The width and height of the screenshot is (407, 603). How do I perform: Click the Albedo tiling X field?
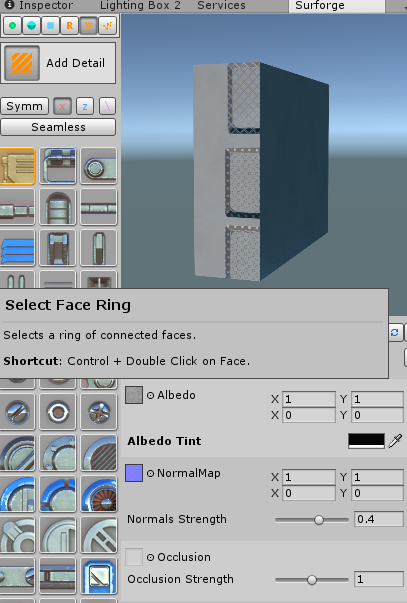(x=309, y=399)
